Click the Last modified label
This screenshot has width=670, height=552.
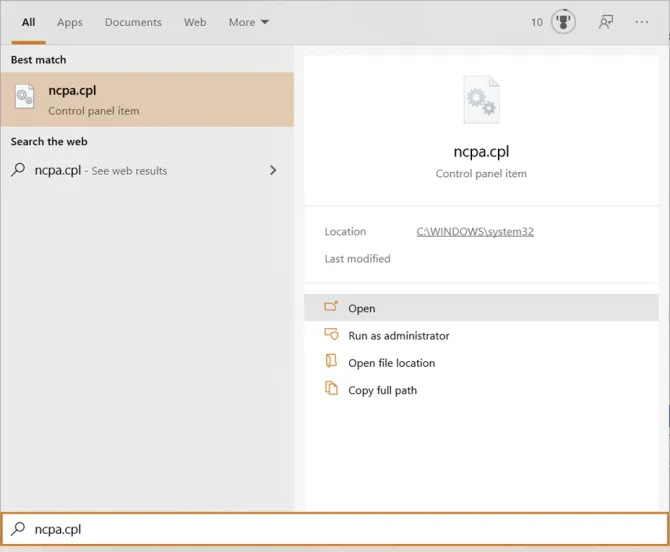(357, 259)
